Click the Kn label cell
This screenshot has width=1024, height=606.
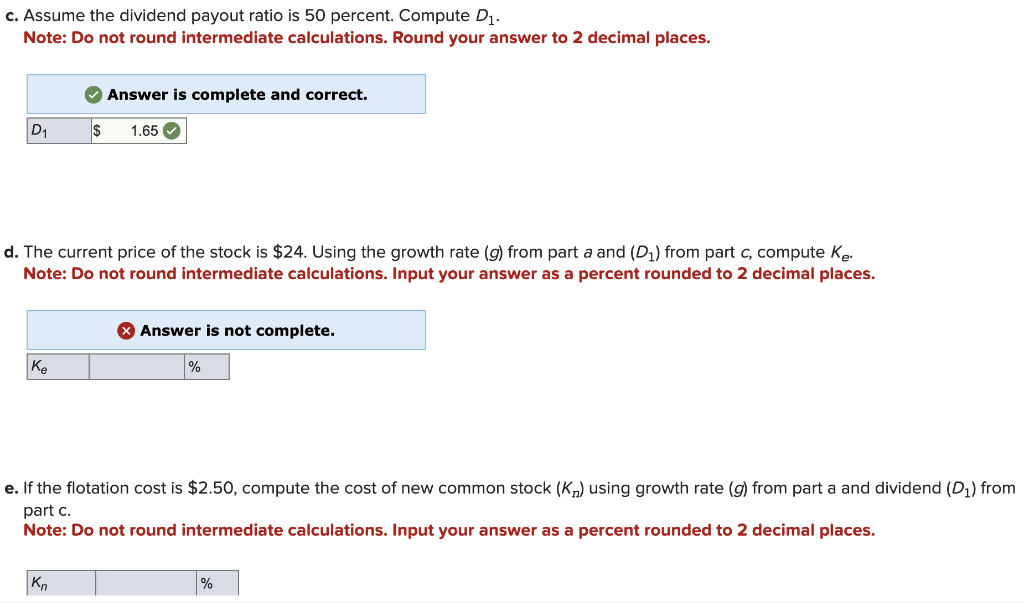click(58, 582)
